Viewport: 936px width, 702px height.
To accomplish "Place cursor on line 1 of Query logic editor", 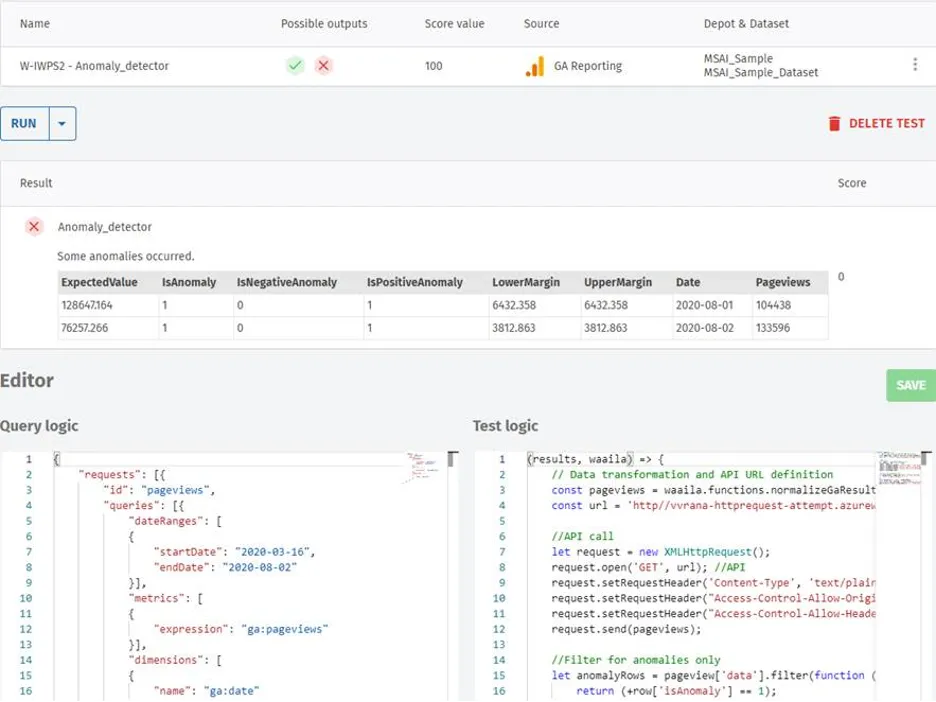I will pos(230,459).
